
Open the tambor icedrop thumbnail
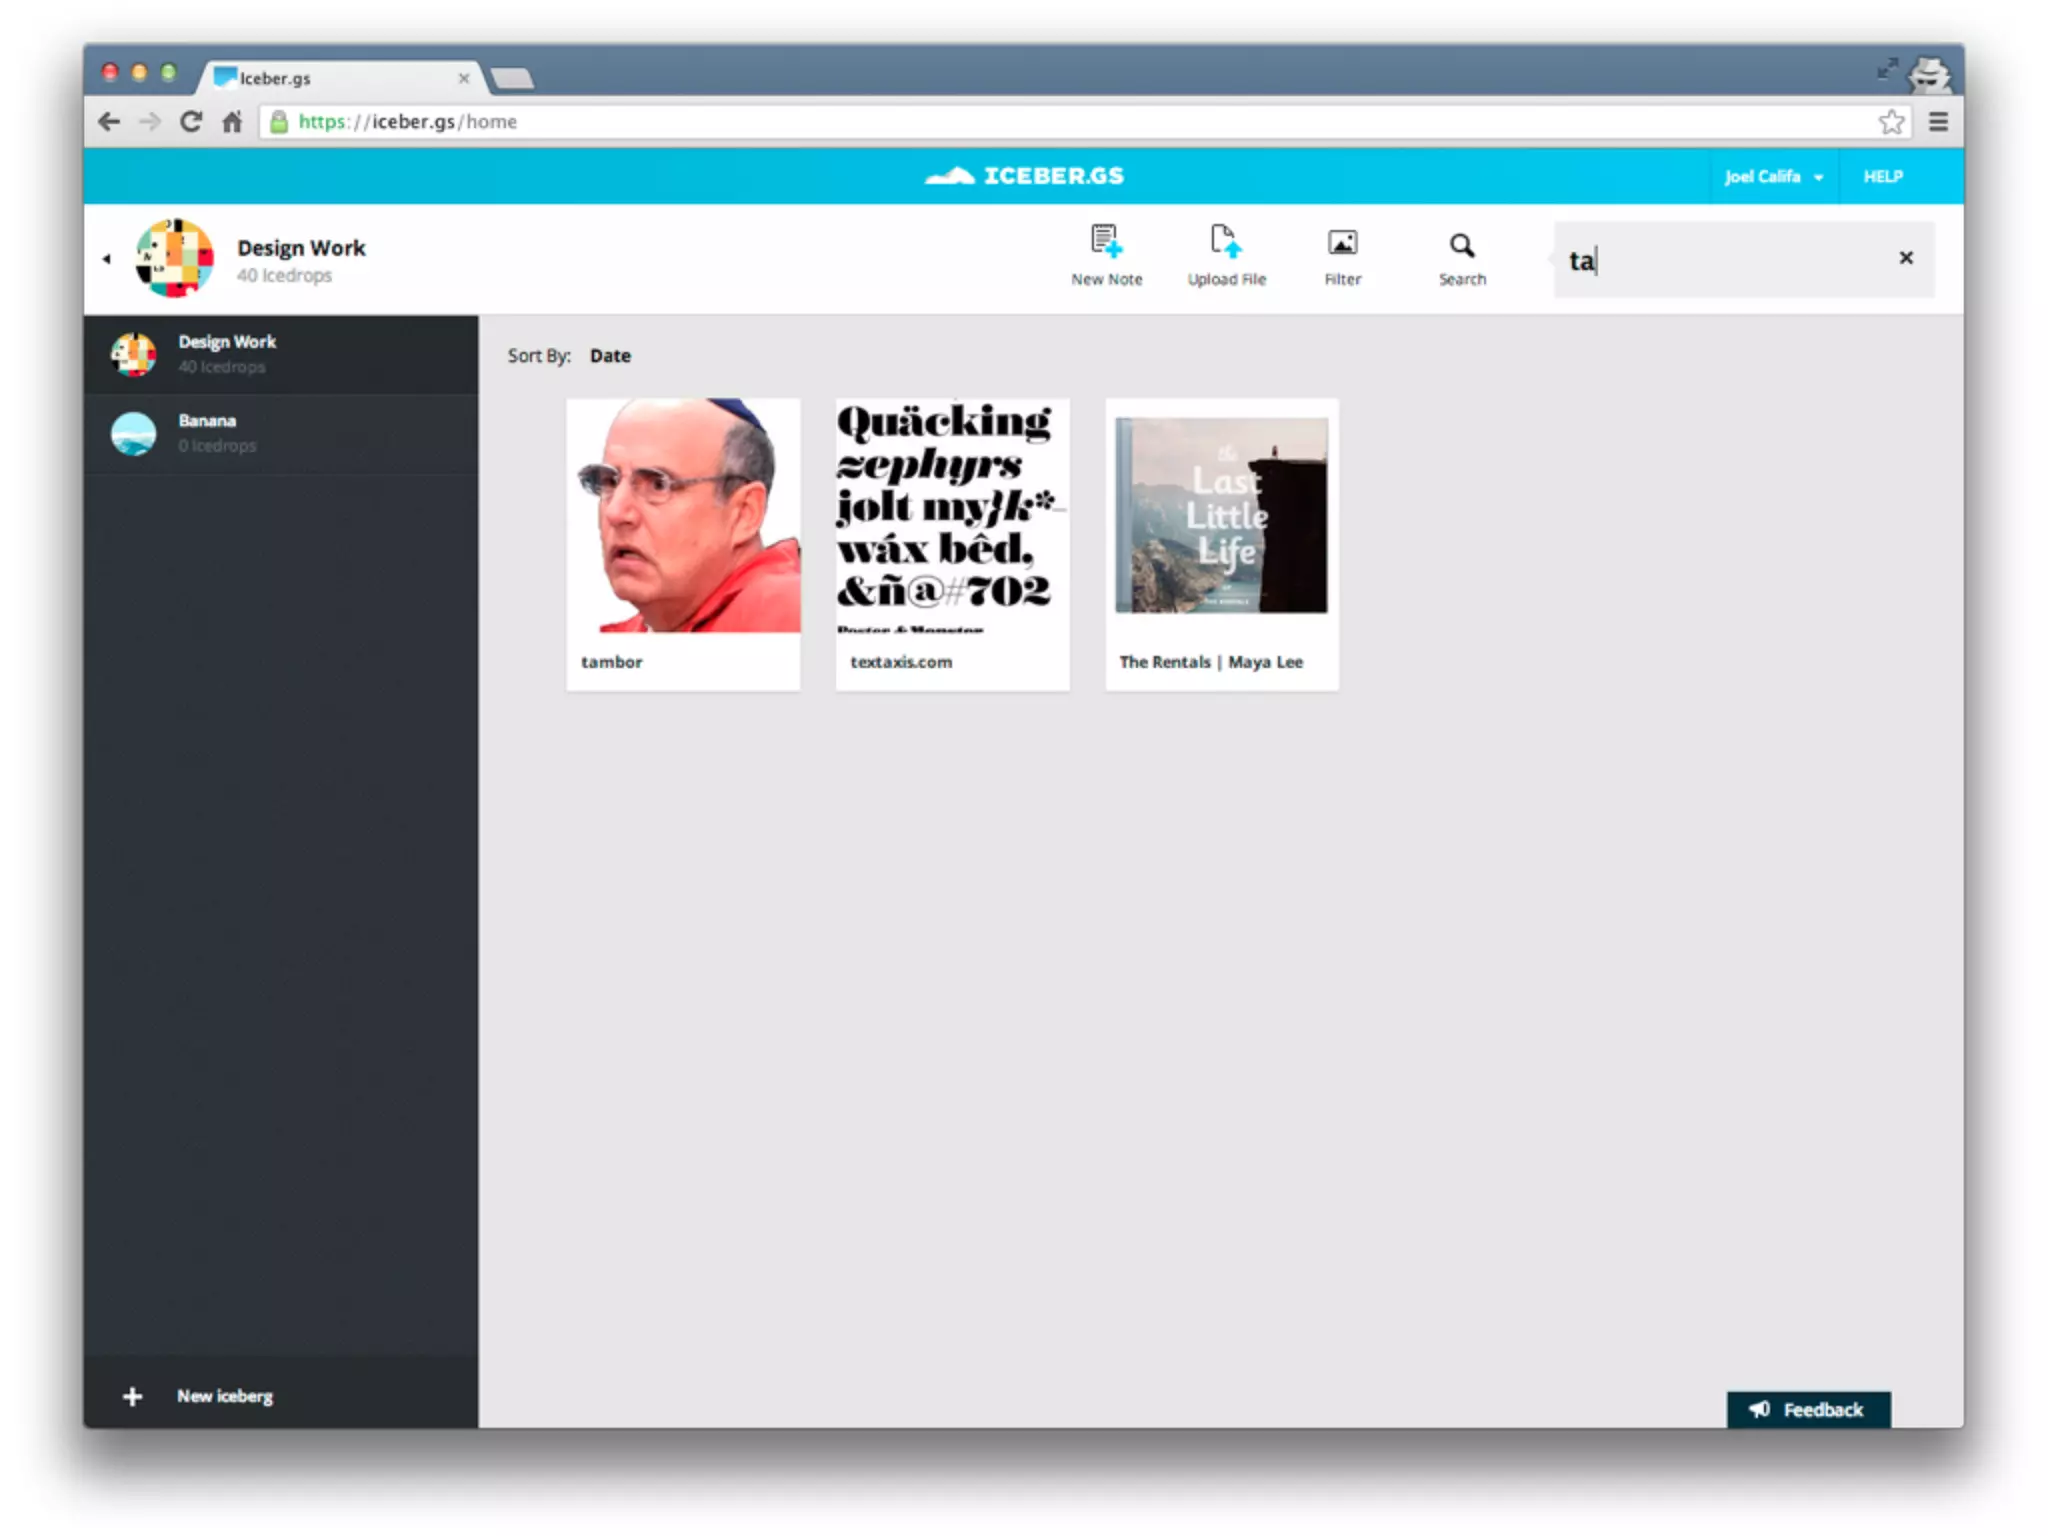[683, 516]
